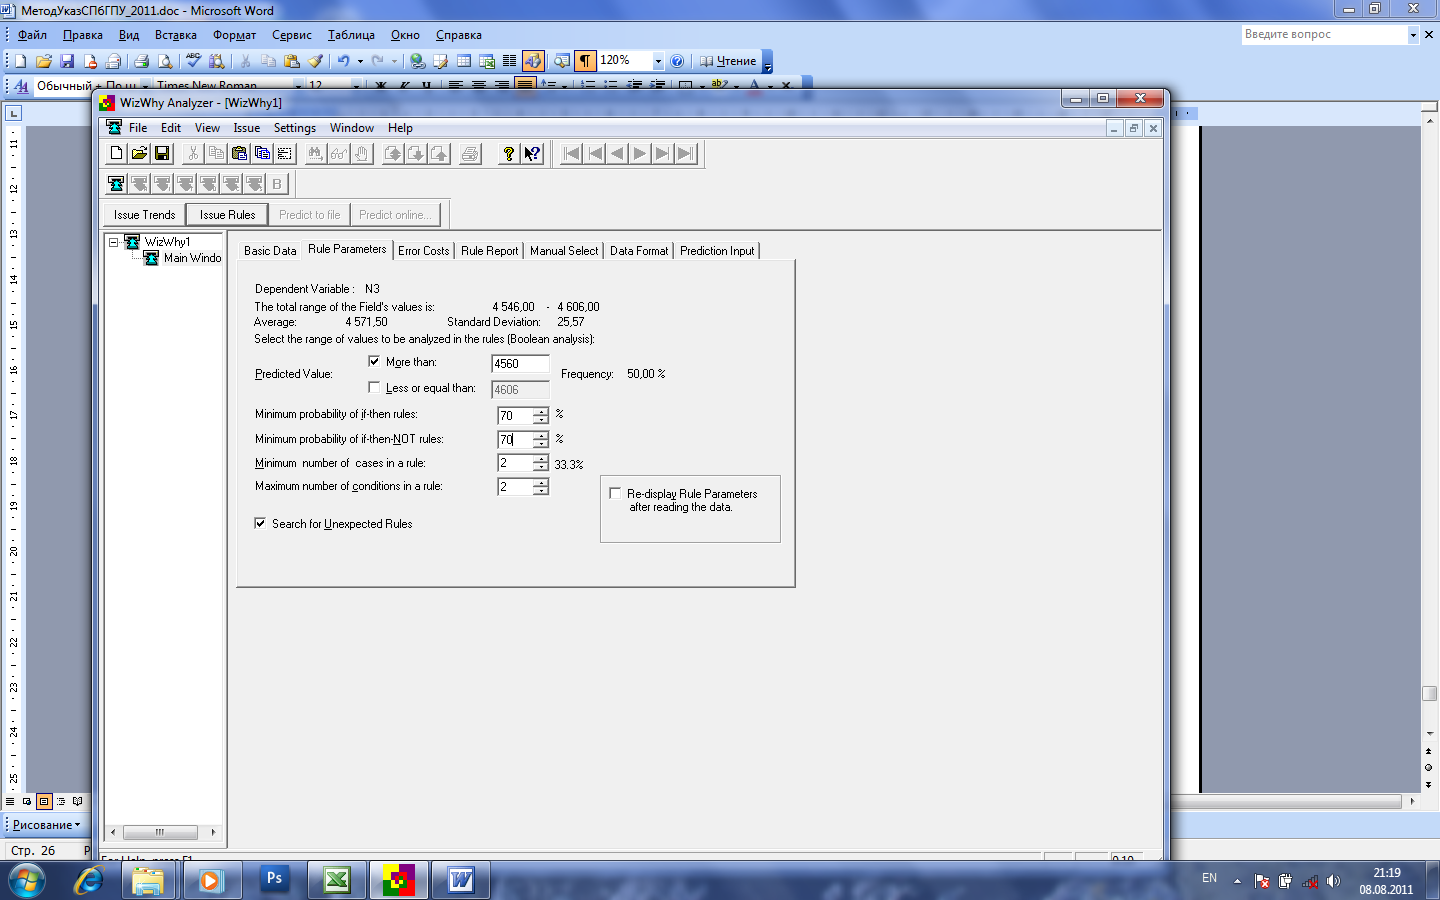Click Word's undo arrow icon
This screenshot has height=900, width=1440.
coord(343,61)
